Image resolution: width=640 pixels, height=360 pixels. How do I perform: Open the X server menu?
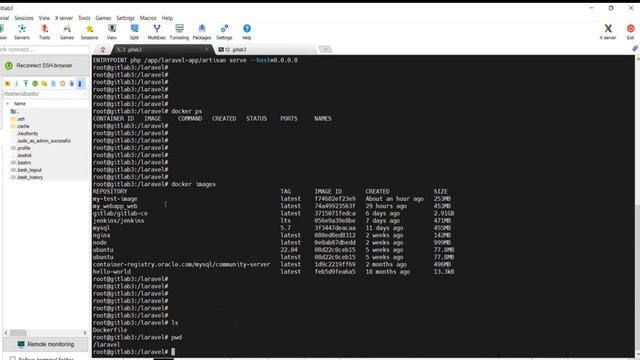pyautogui.click(x=64, y=18)
